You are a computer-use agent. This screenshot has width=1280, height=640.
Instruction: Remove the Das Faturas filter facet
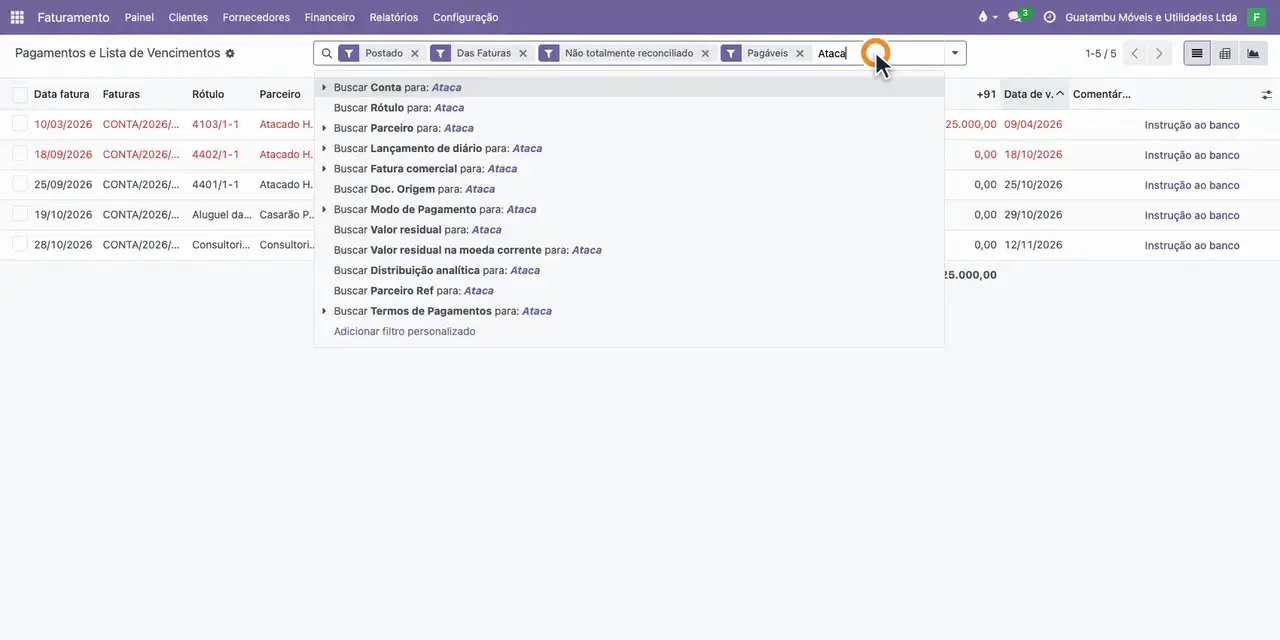(x=523, y=53)
